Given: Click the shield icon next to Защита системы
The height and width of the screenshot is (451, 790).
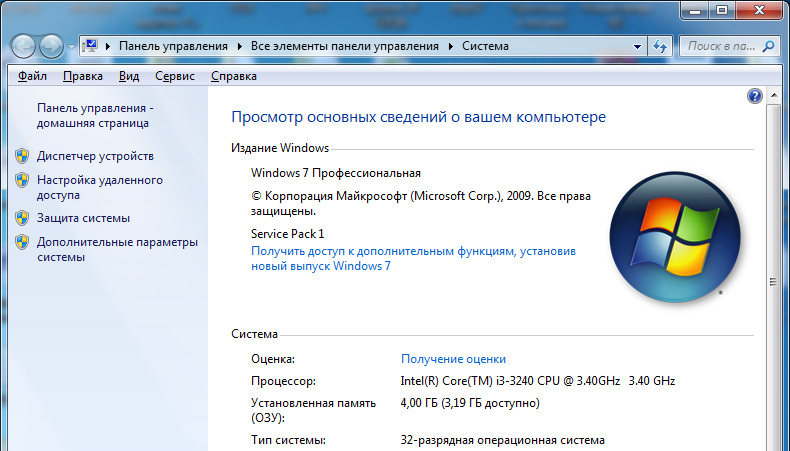Looking at the screenshot, I should tap(22, 217).
